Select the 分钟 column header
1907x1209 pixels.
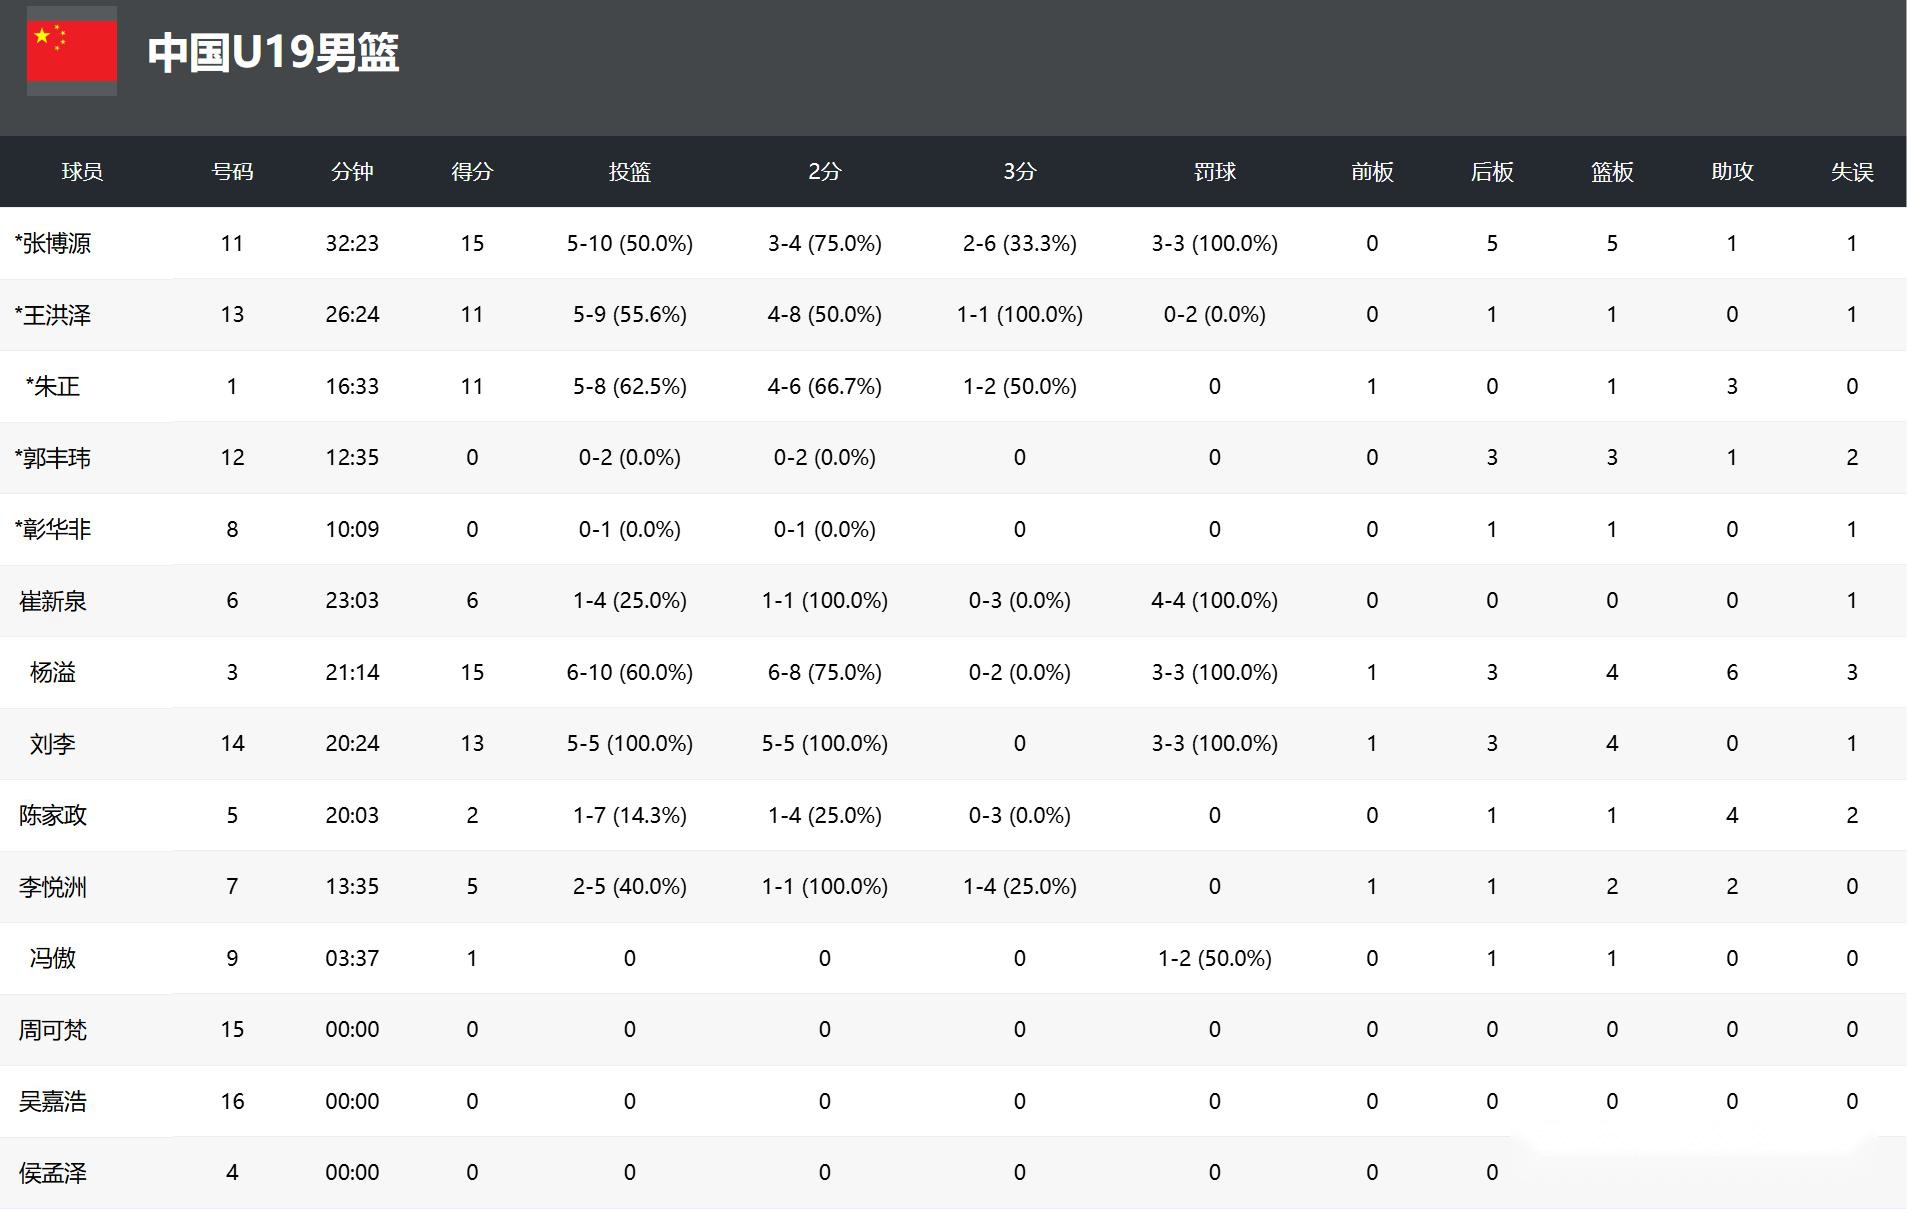352,172
